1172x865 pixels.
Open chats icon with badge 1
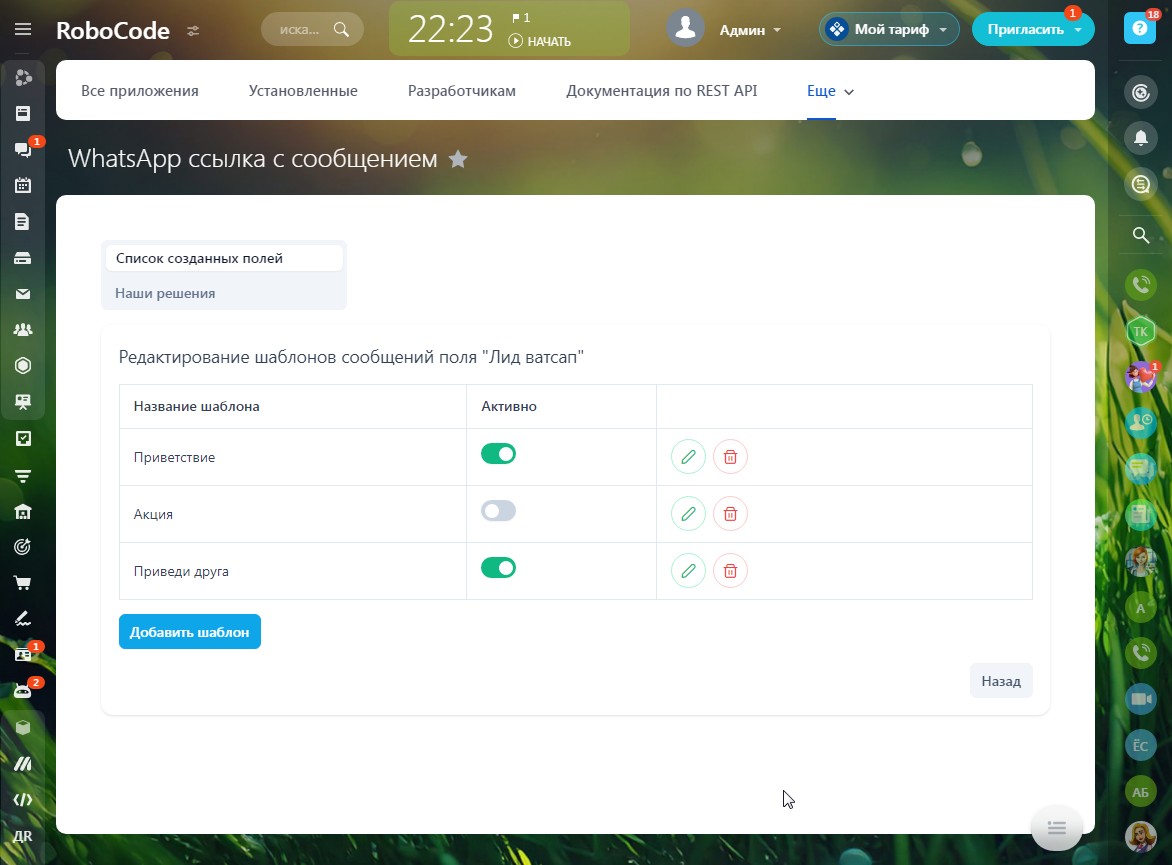[23, 149]
